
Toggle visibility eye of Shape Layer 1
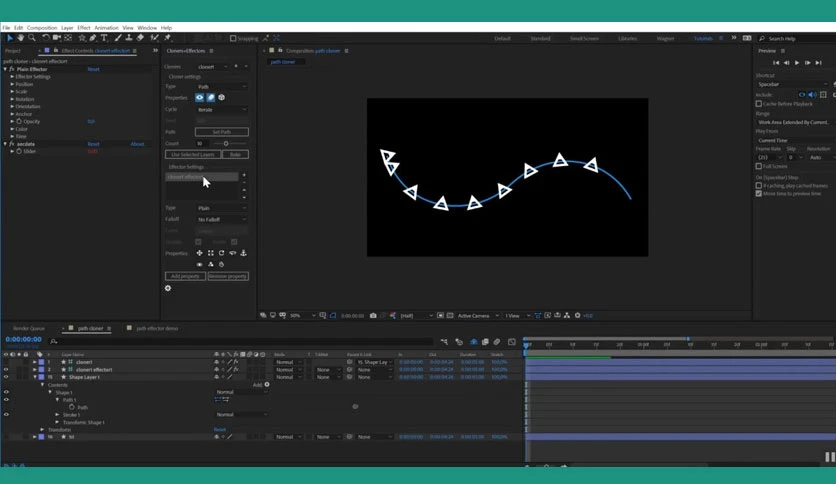point(6,377)
